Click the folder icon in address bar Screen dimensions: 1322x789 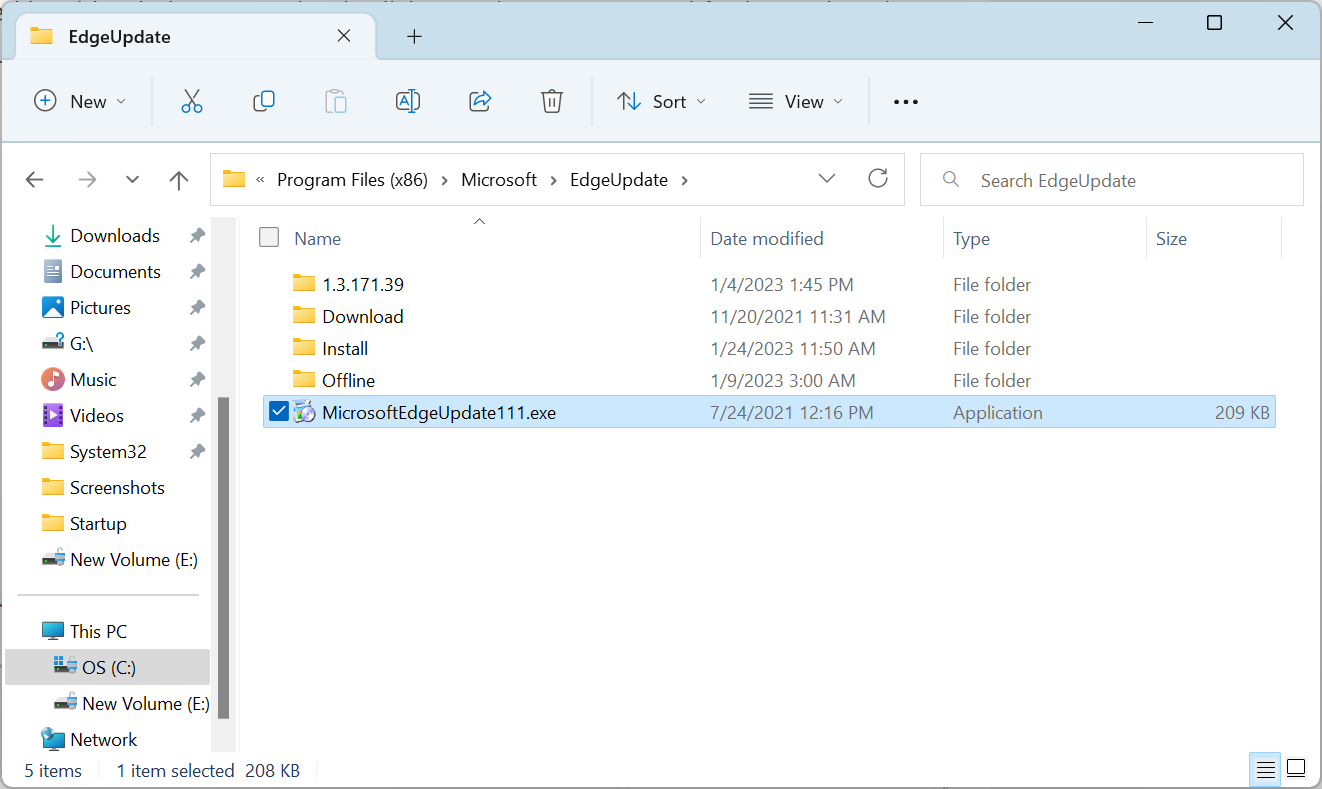pyautogui.click(x=234, y=180)
